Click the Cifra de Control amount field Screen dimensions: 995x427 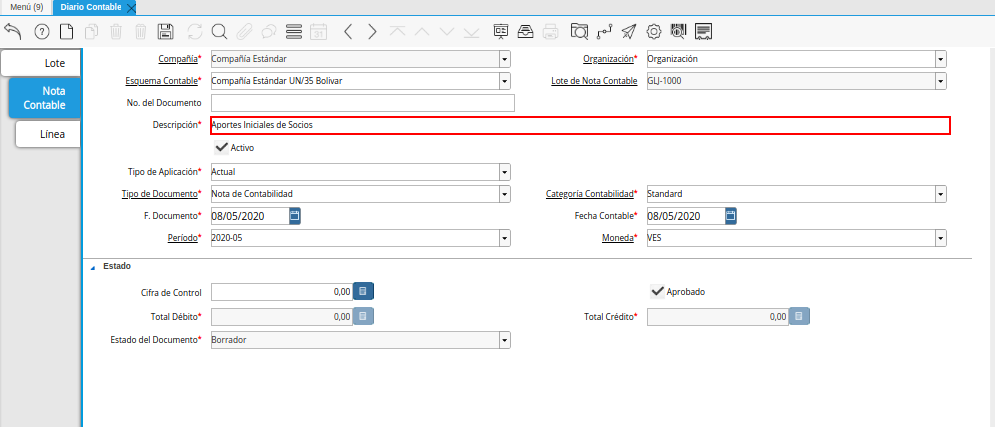282,292
